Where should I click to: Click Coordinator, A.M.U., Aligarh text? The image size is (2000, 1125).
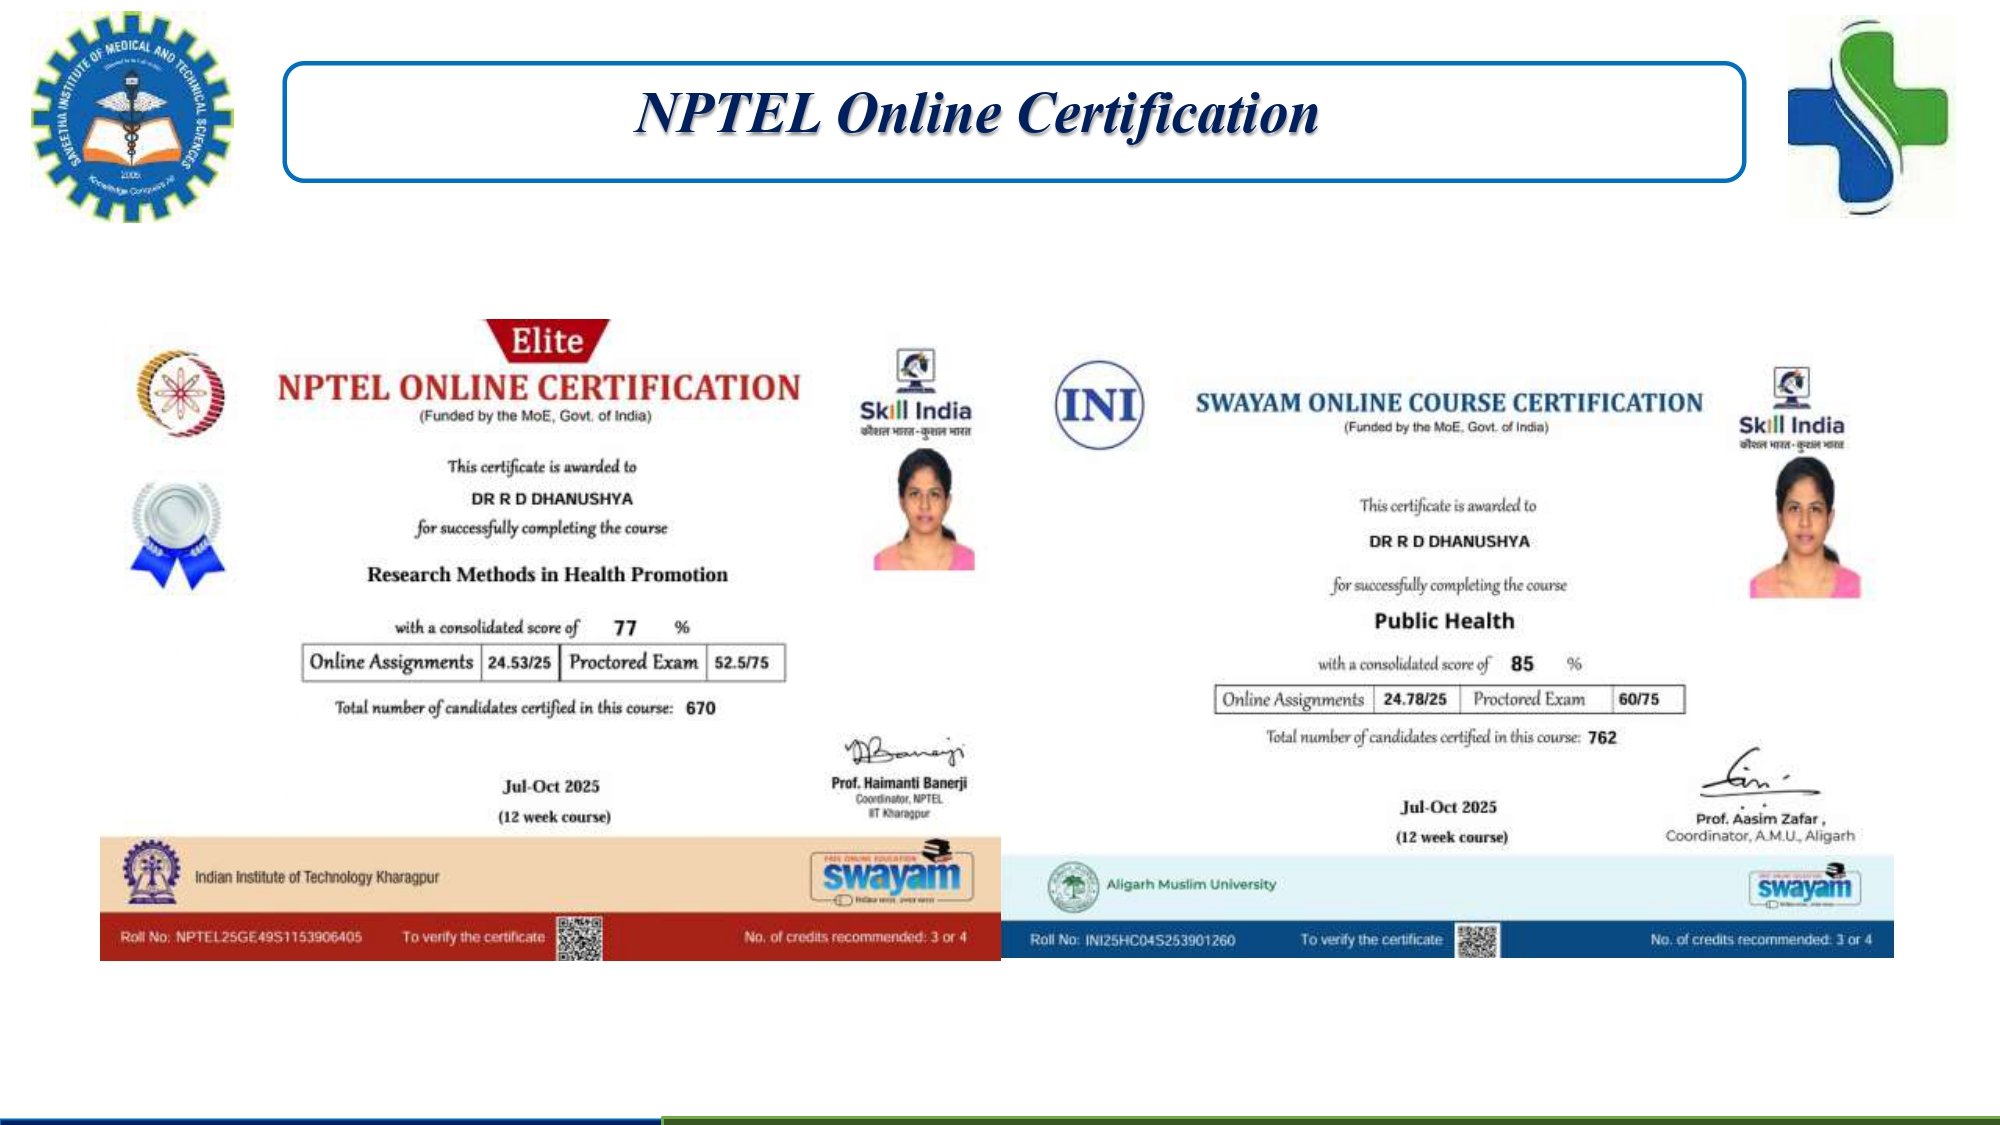(1760, 836)
